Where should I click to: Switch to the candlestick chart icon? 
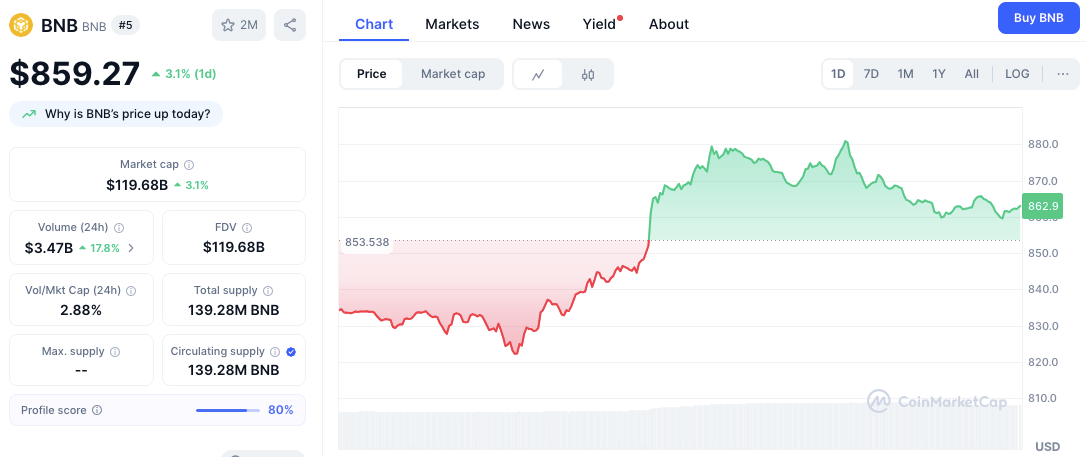[x=588, y=74]
